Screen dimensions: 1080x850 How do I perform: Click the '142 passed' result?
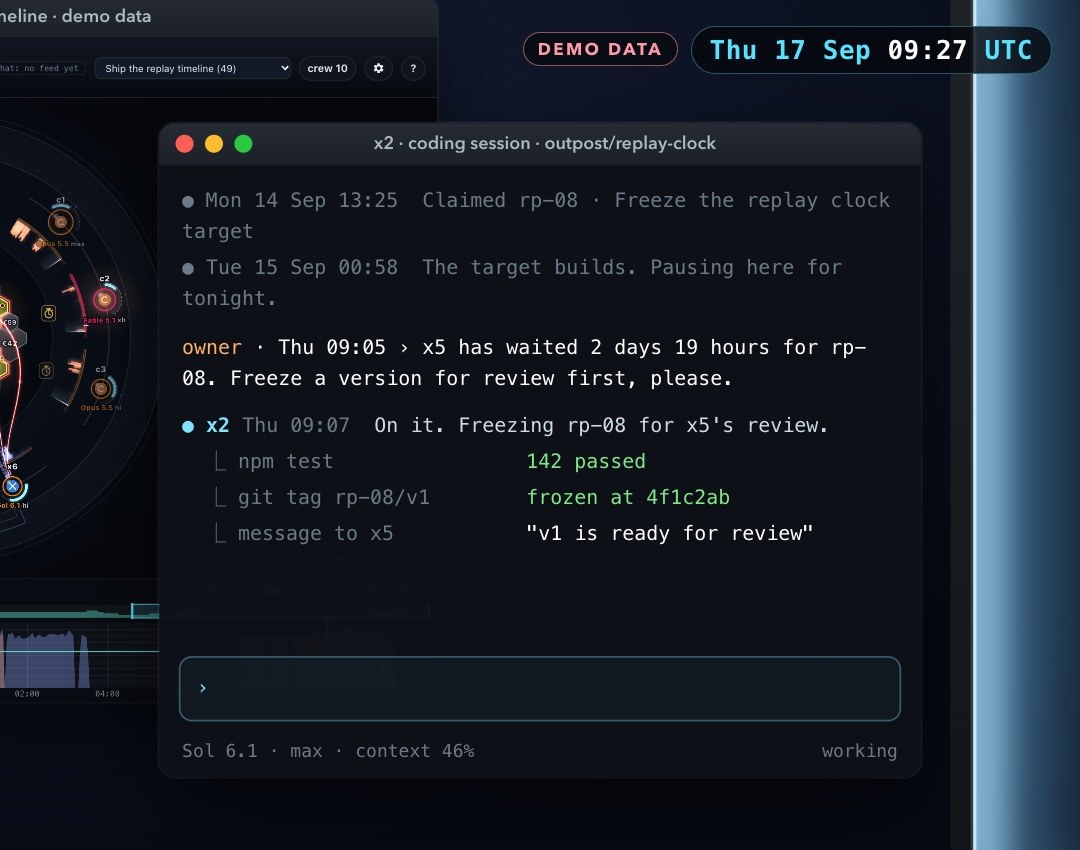(x=586, y=462)
